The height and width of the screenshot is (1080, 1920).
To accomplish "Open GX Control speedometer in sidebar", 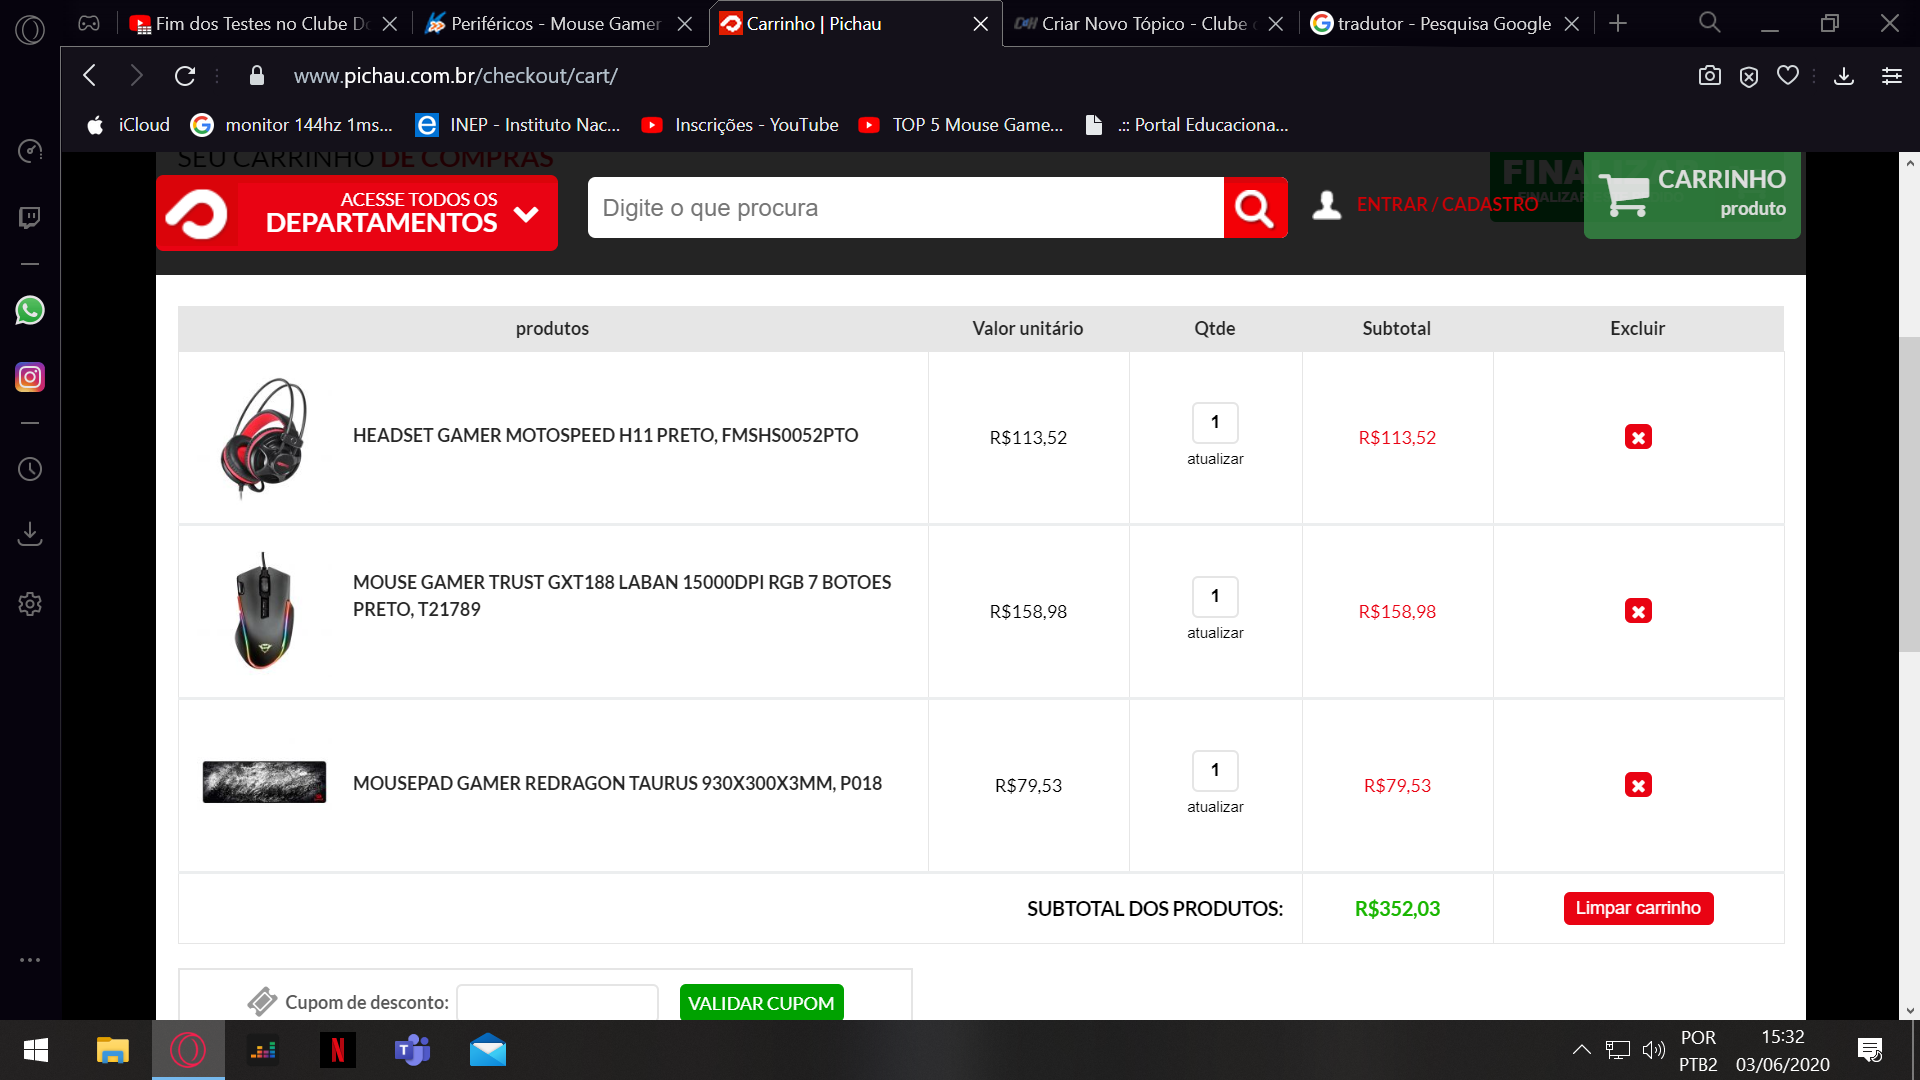I will (30, 151).
